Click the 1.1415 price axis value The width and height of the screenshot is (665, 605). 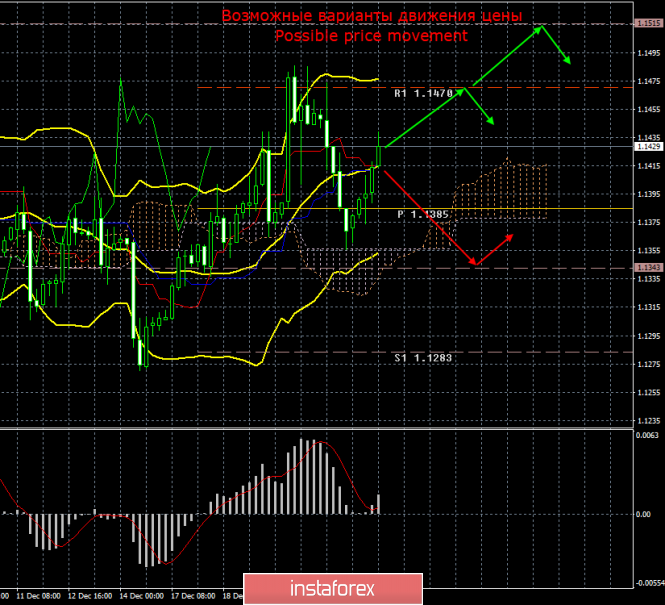pos(649,166)
